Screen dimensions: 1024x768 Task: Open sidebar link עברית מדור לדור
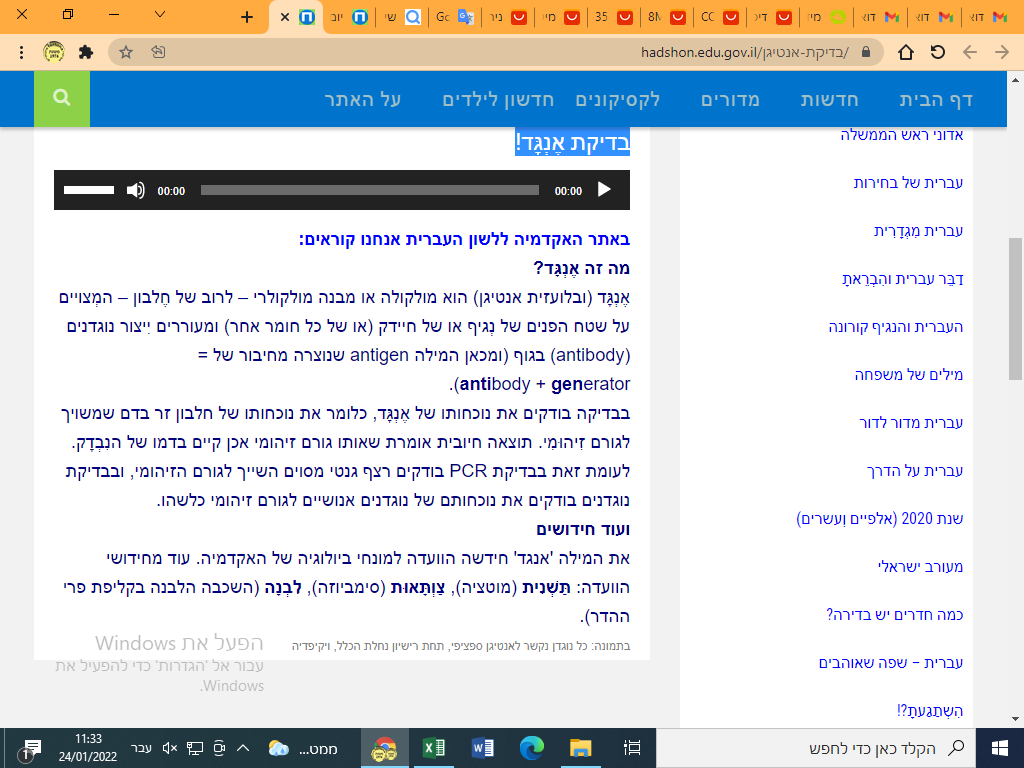[911, 423]
